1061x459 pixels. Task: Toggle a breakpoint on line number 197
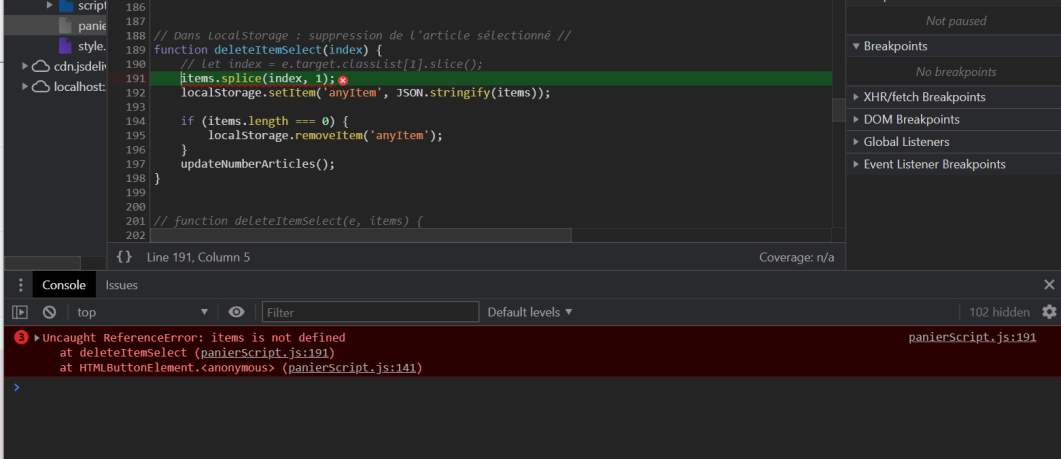click(135, 164)
